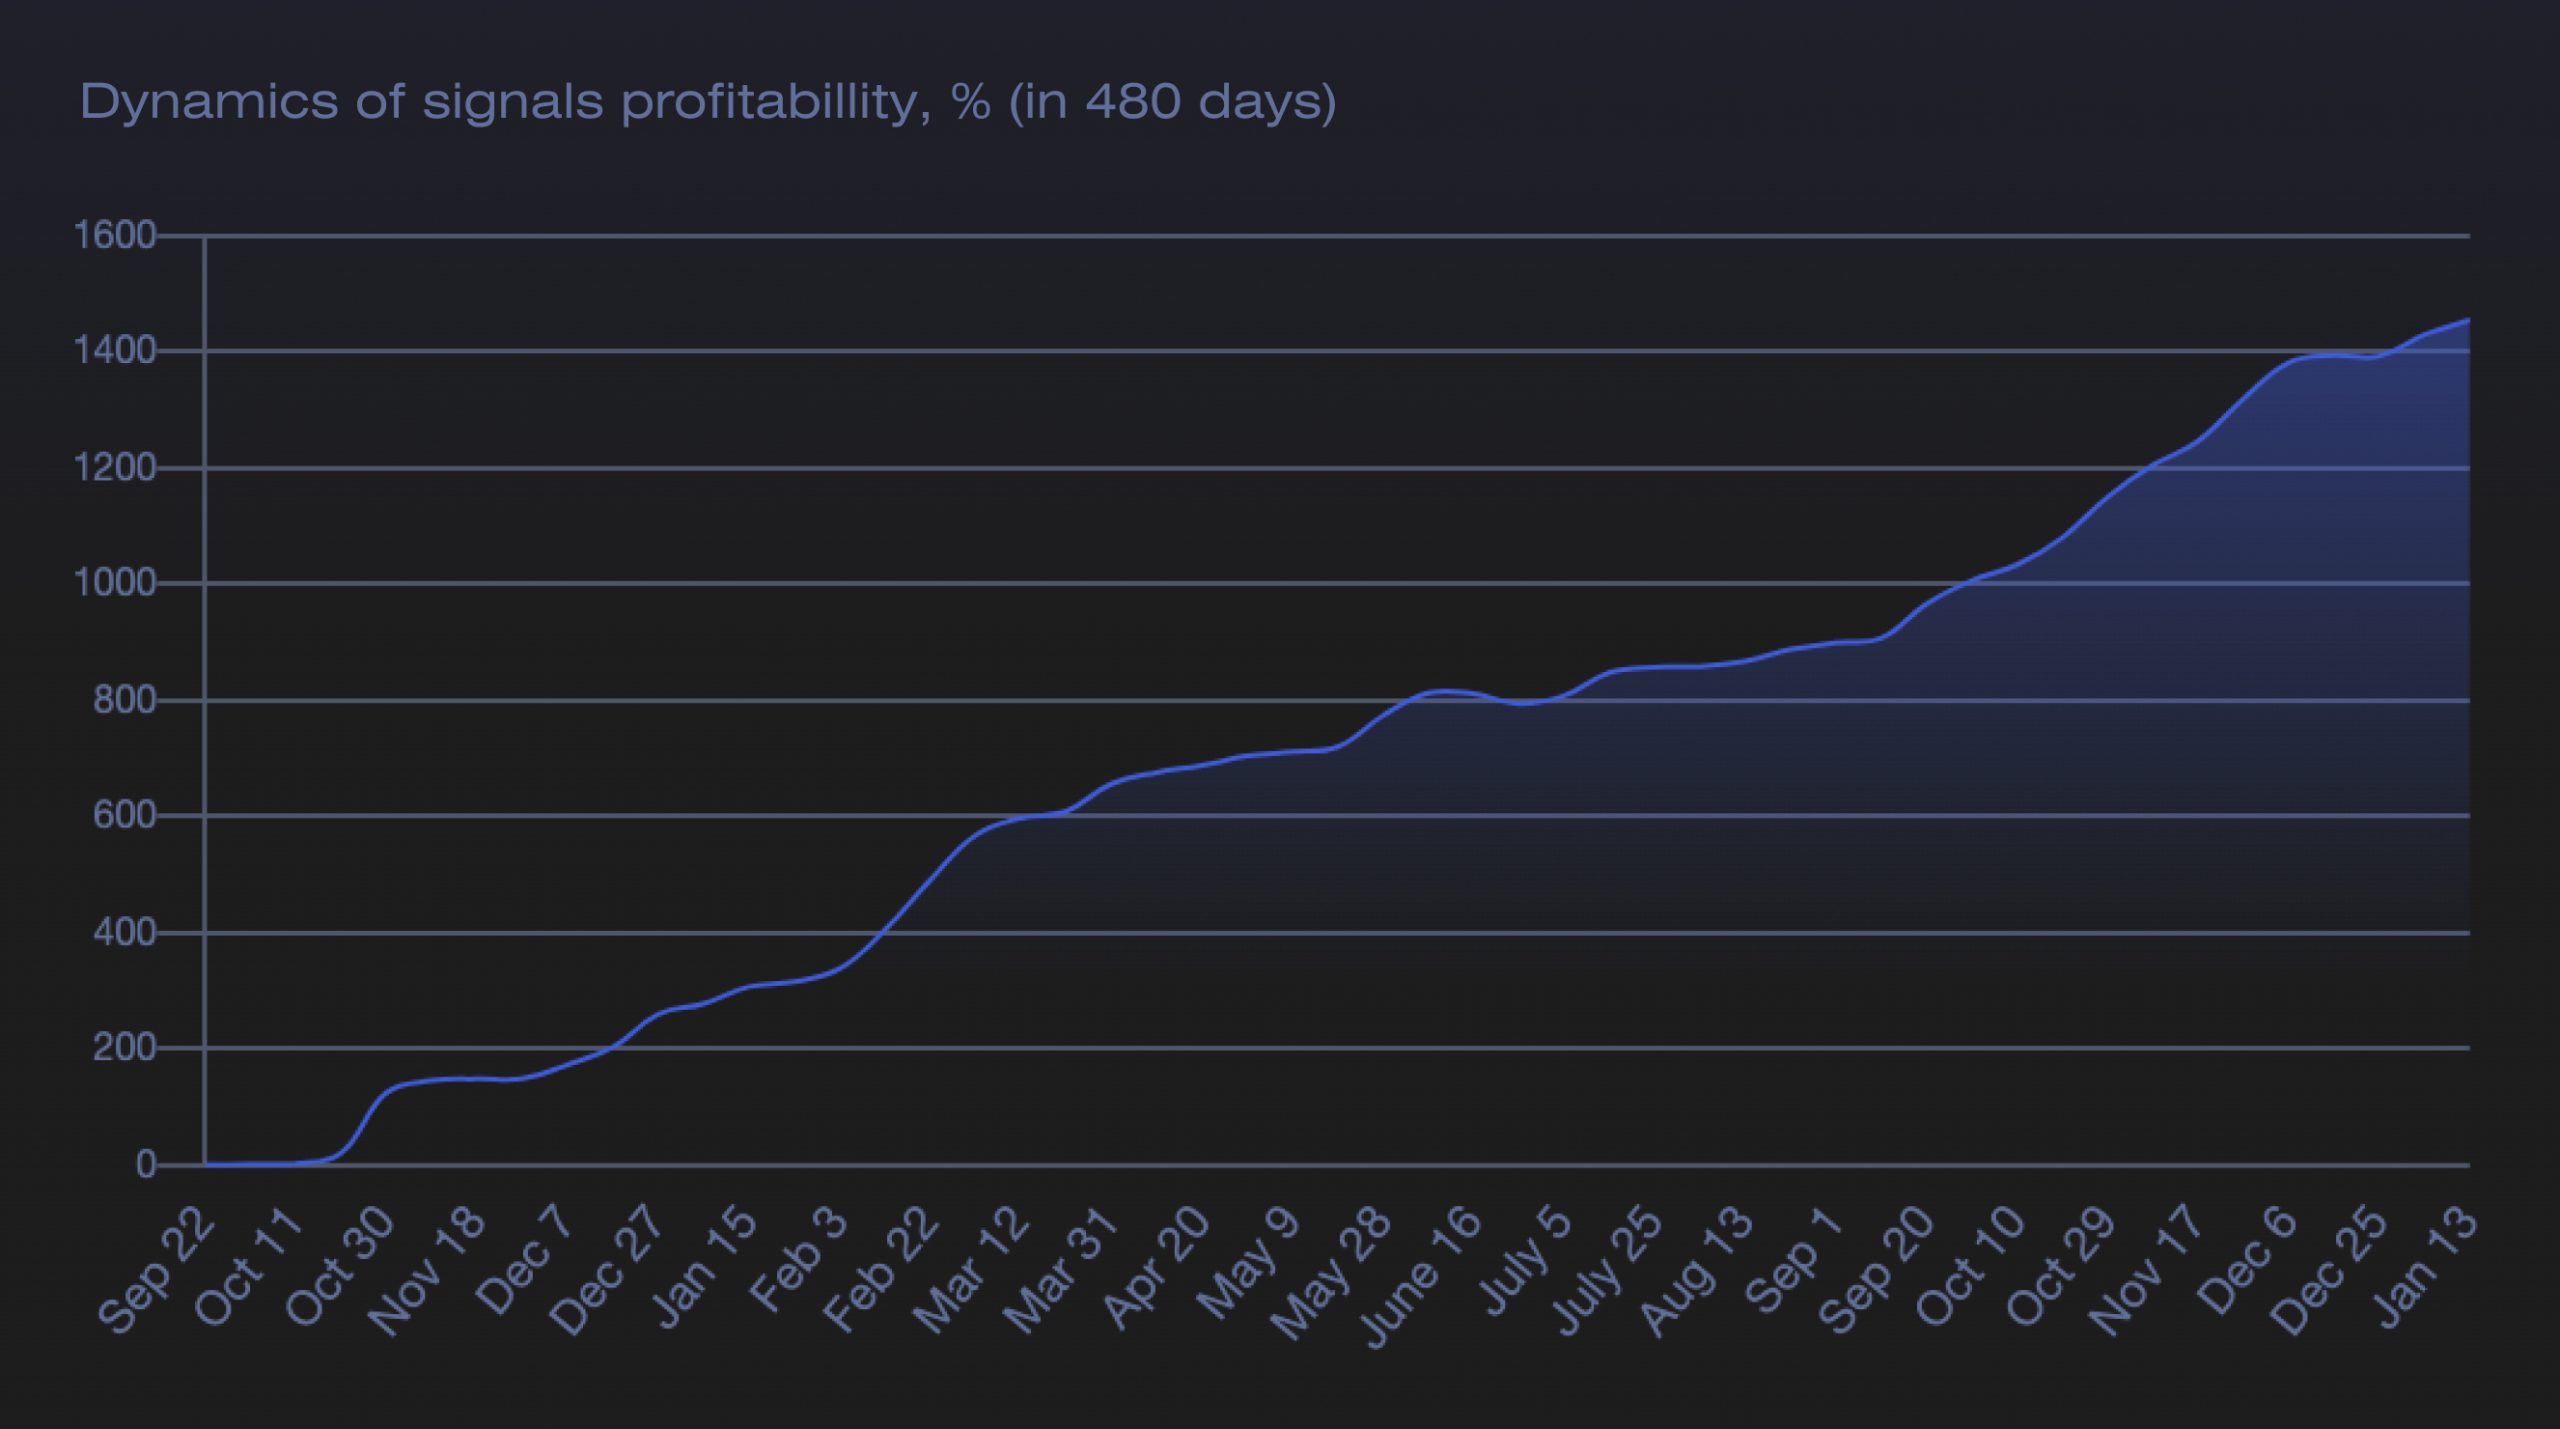Select the Jan 15 date label
Viewport: 2560px width, 1429px height.
[705, 1267]
